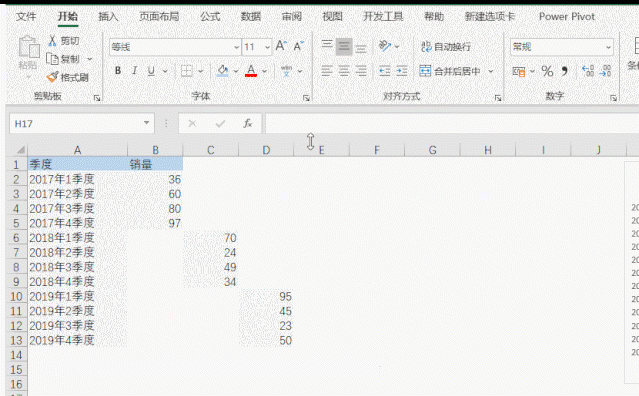Click the Copy (复制) icon
This screenshot has width=639, height=396.
pyautogui.click(x=52, y=59)
